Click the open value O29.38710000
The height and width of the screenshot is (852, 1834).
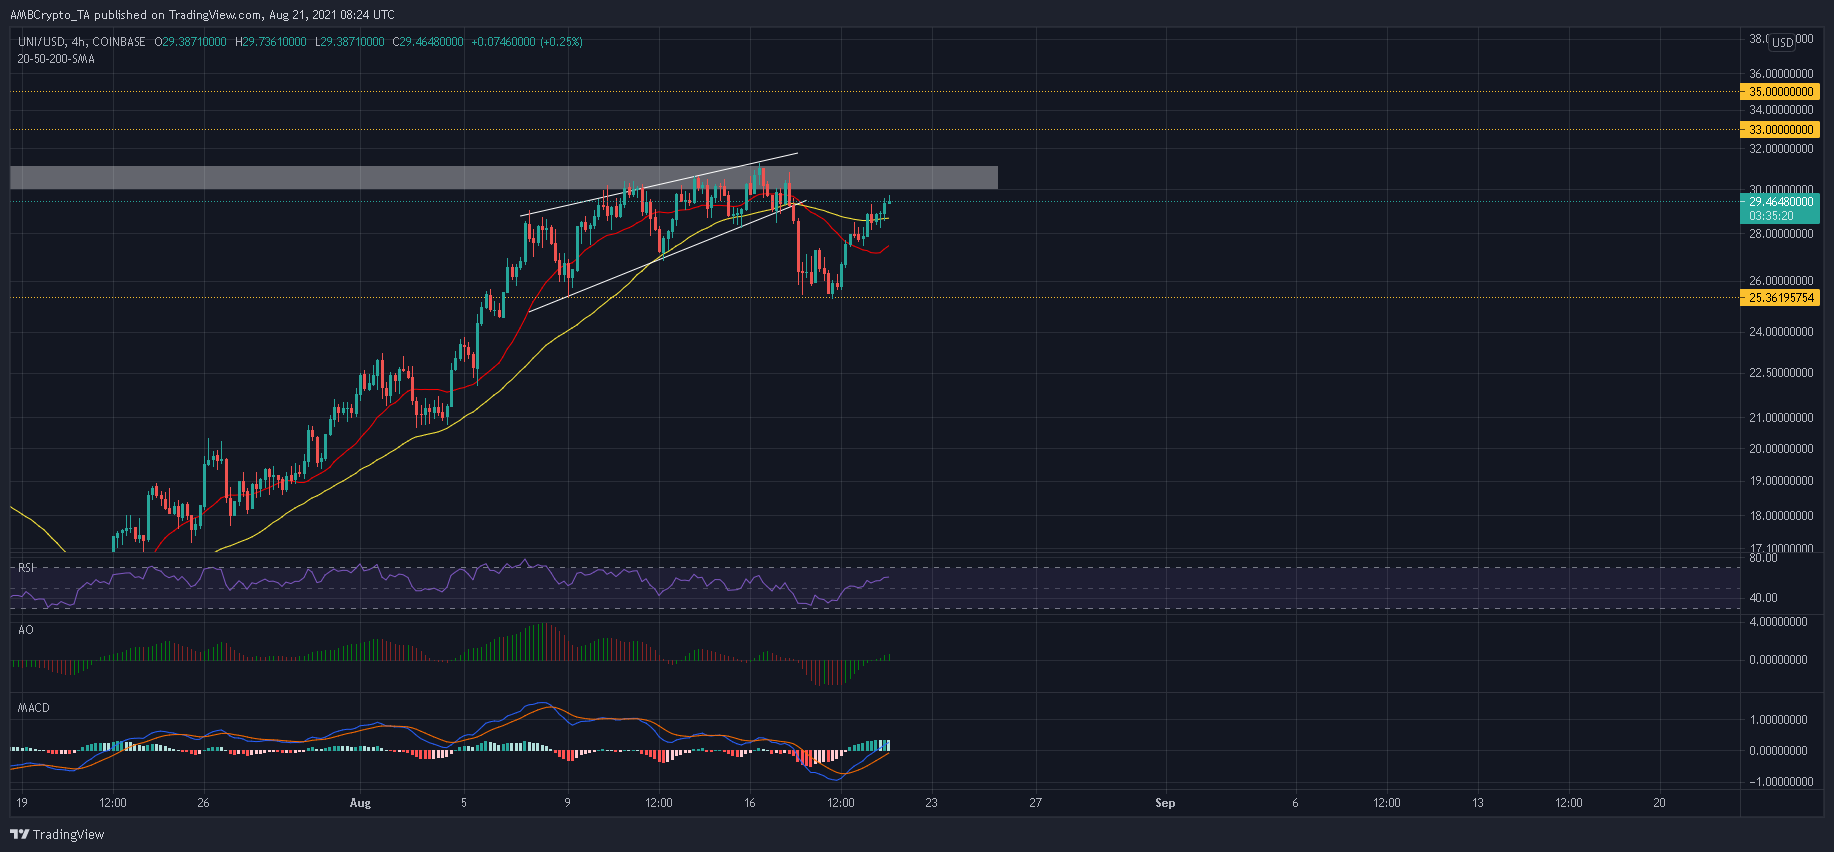pyautogui.click(x=190, y=42)
